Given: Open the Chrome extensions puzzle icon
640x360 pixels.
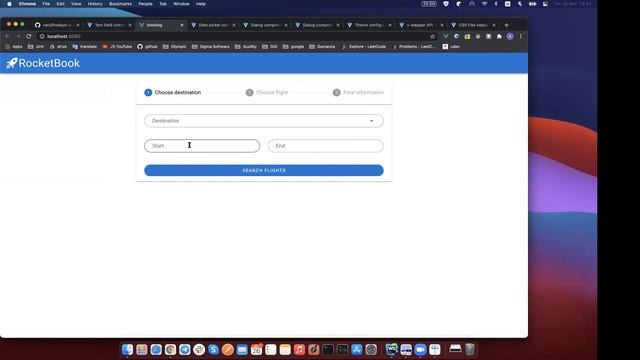Looking at the screenshot, I should pyautogui.click(x=499, y=36).
